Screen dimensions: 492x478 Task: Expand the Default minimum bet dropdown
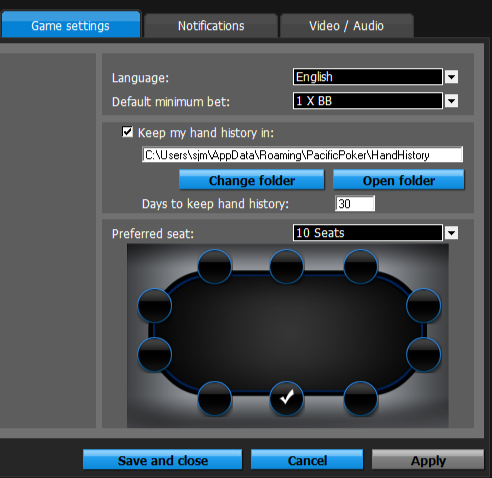click(452, 101)
